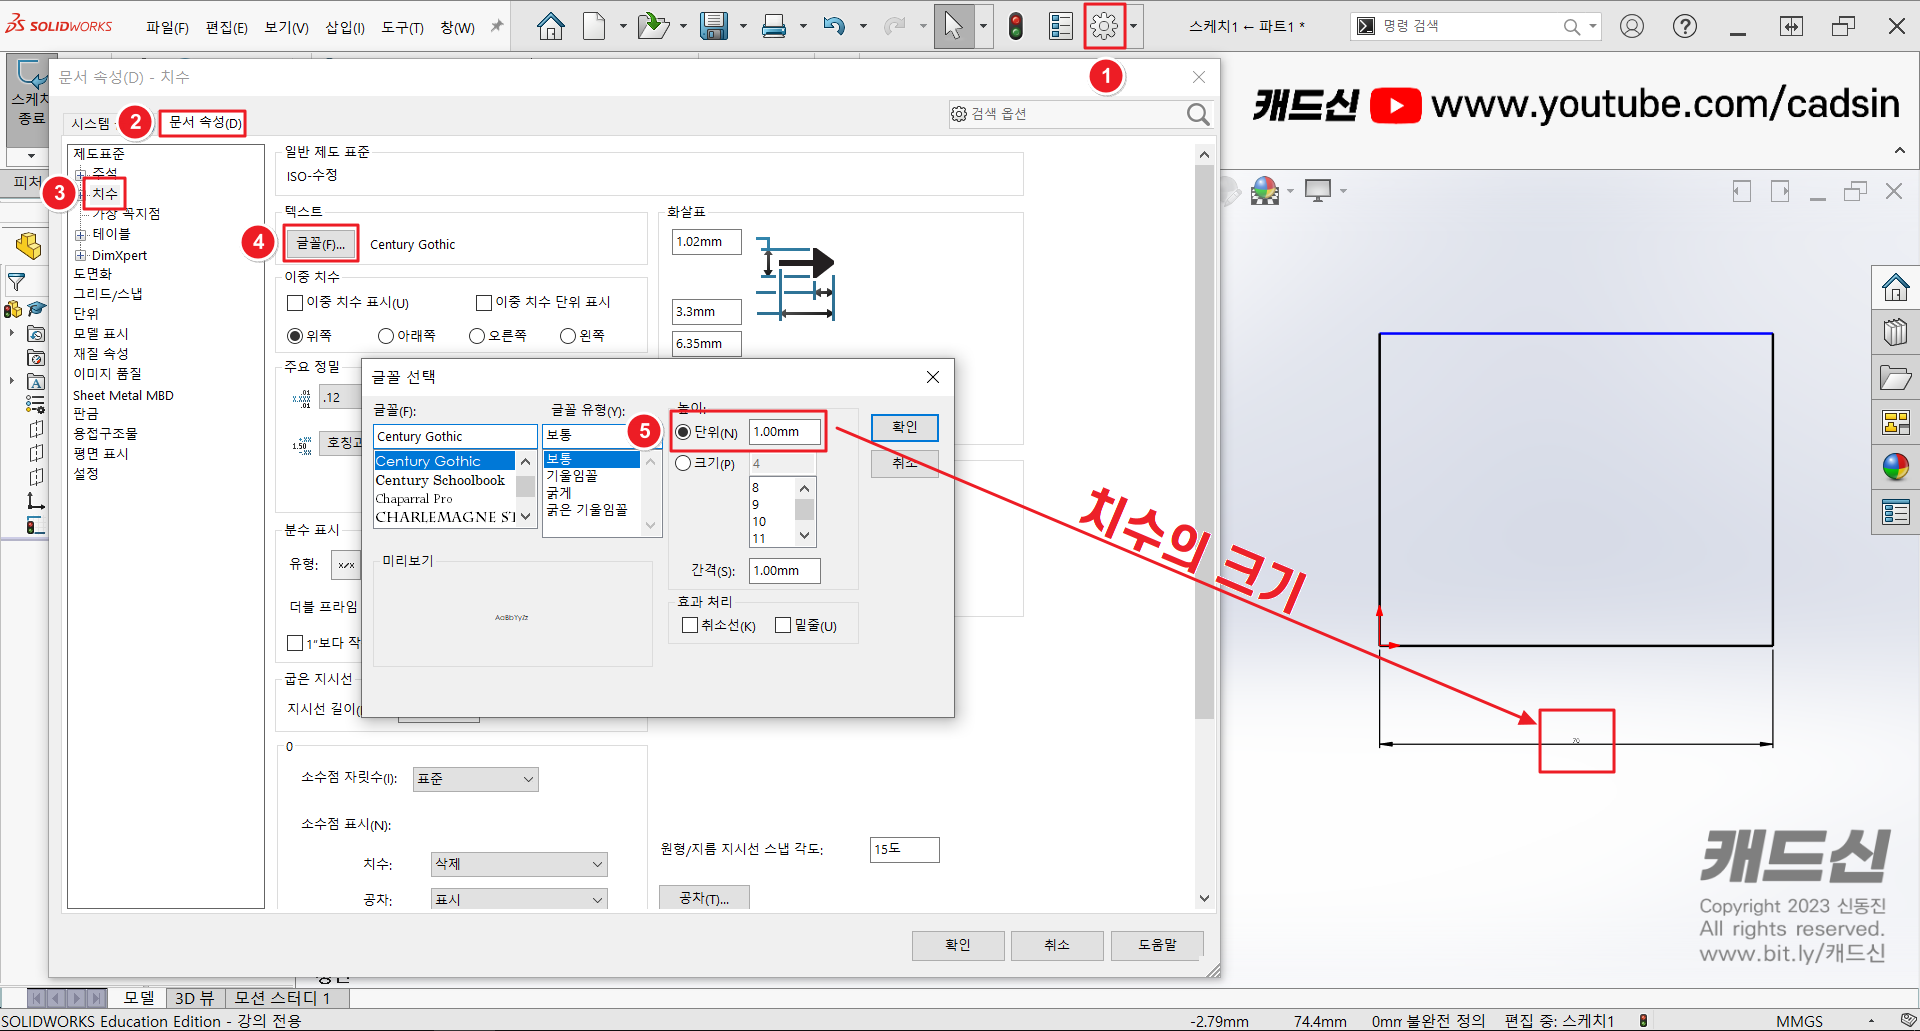The height and width of the screenshot is (1031, 1920).
Task: Click the view settings monitor icon
Action: click(1318, 190)
